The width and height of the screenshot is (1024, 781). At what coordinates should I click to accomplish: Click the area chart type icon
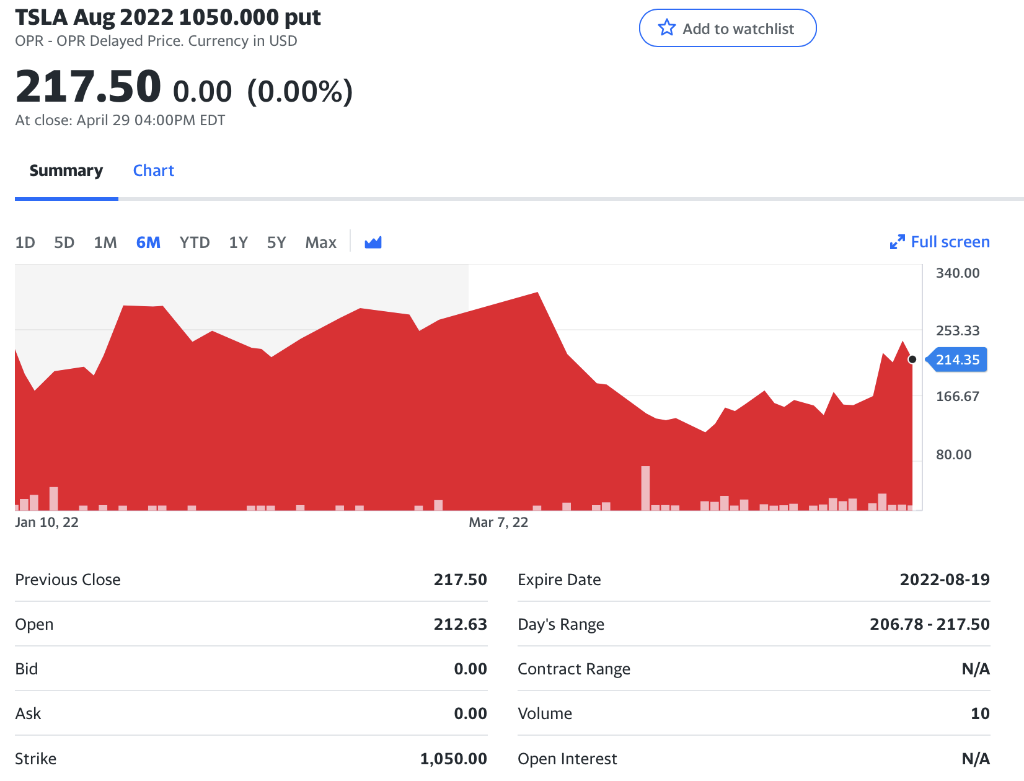coord(373,242)
